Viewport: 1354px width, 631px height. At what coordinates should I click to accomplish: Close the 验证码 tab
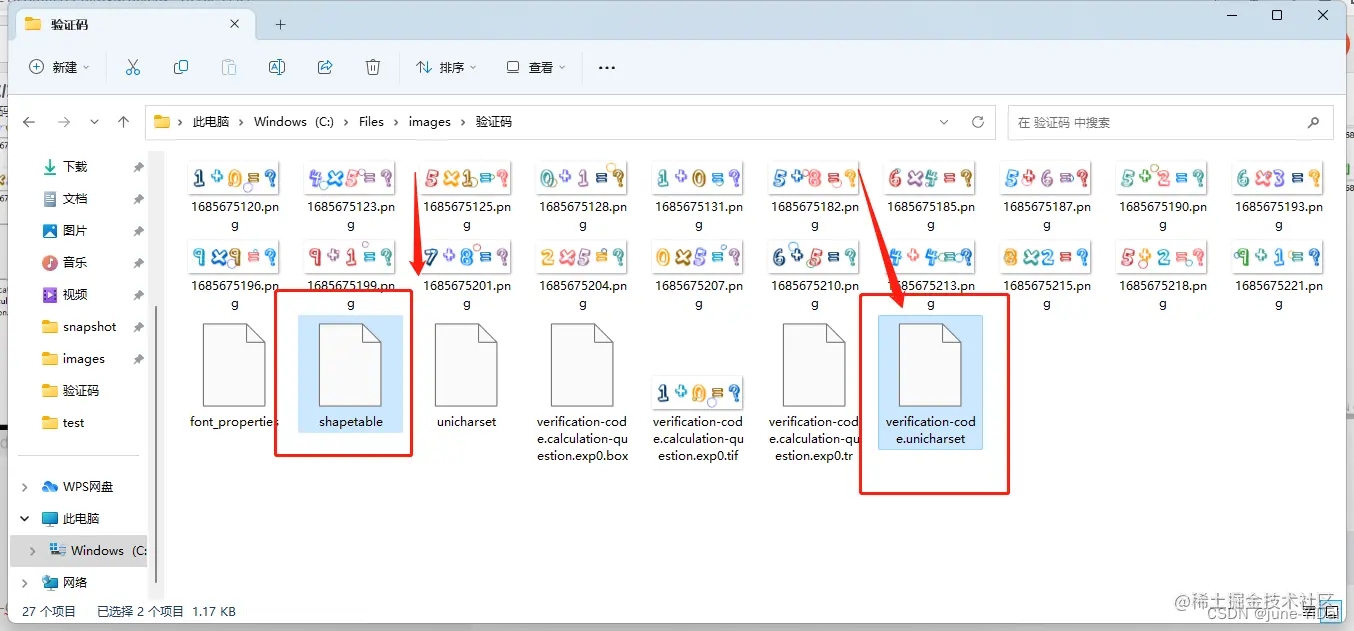(x=235, y=24)
